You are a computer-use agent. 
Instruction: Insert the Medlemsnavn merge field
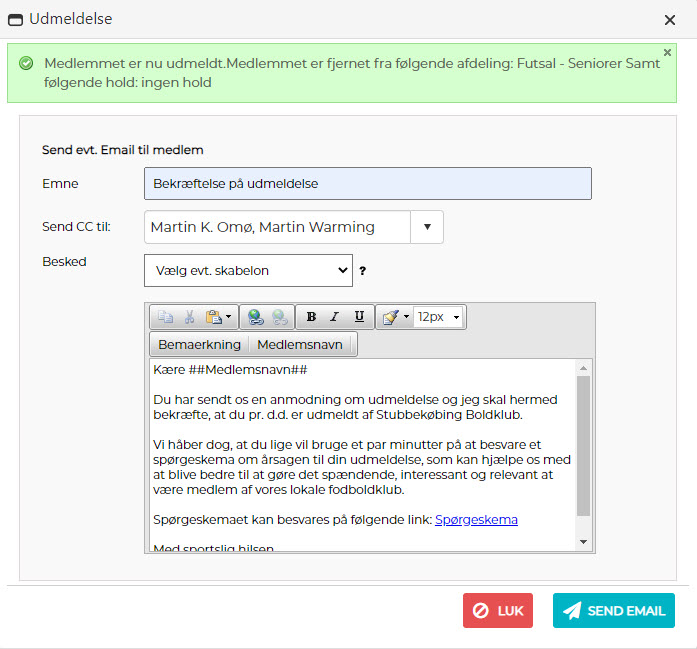coord(300,345)
